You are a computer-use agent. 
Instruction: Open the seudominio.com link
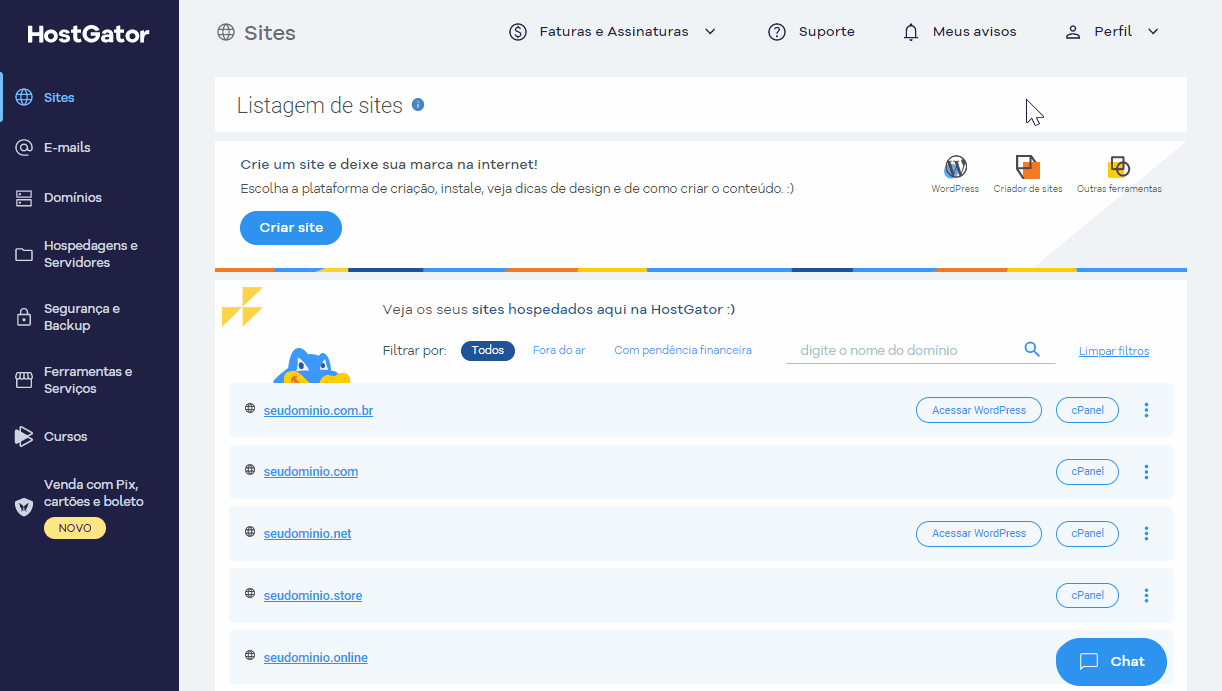pyautogui.click(x=311, y=472)
